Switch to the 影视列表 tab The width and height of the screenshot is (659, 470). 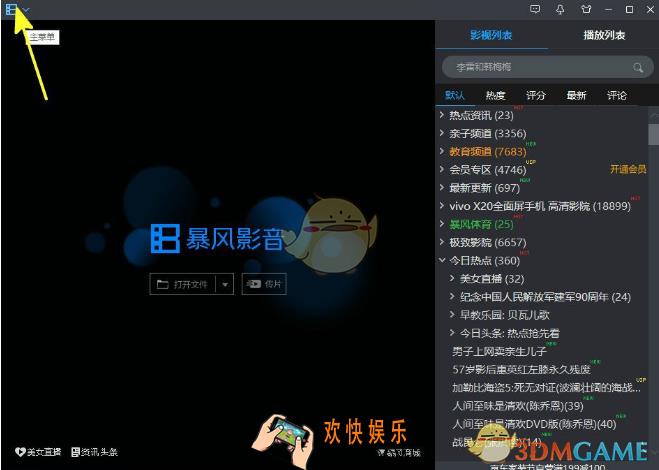(x=491, y=35)
